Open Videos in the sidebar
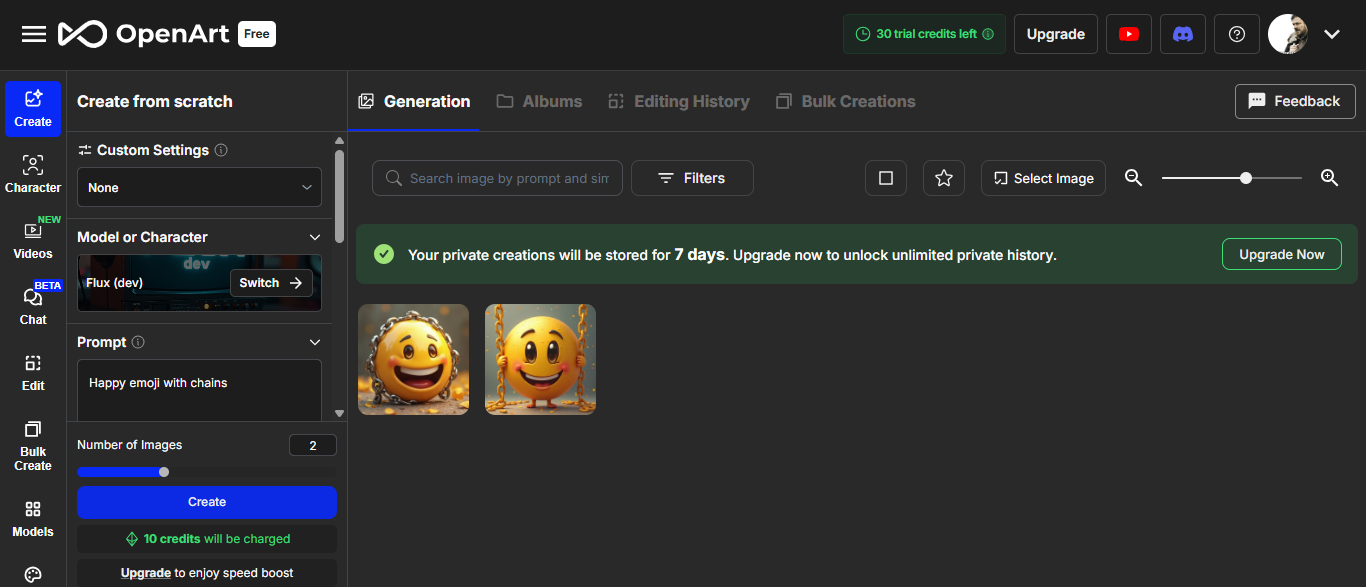Screen dimensions: 1366x587 (33, 241)
